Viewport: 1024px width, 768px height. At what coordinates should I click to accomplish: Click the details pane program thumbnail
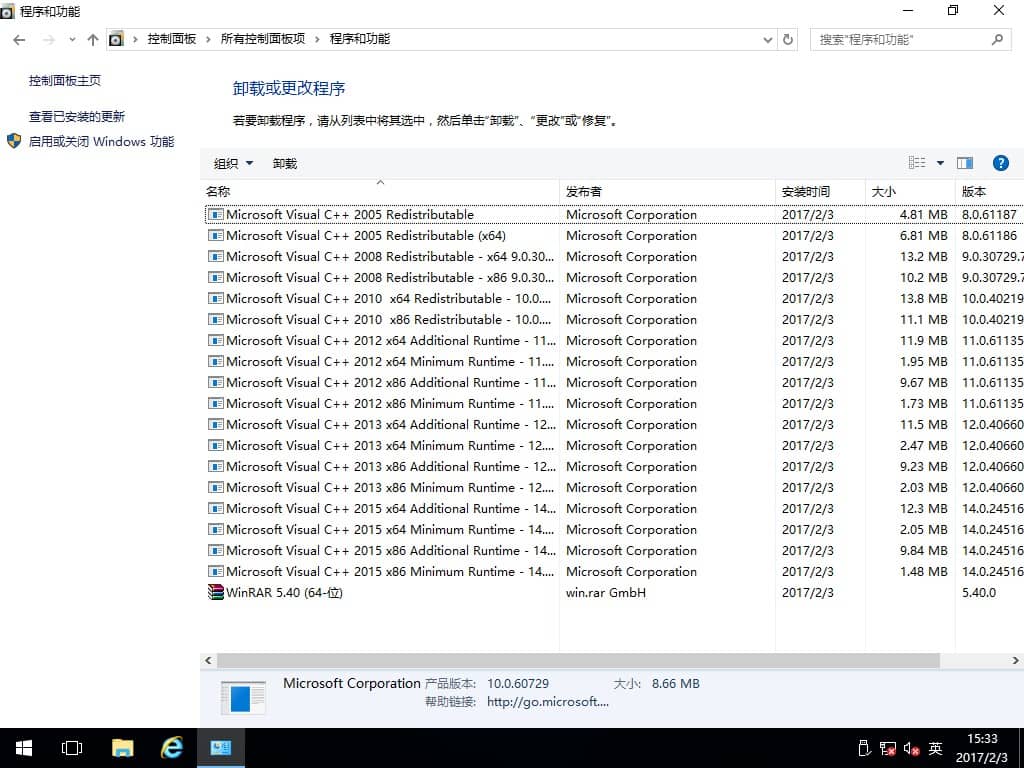(243, 697)
